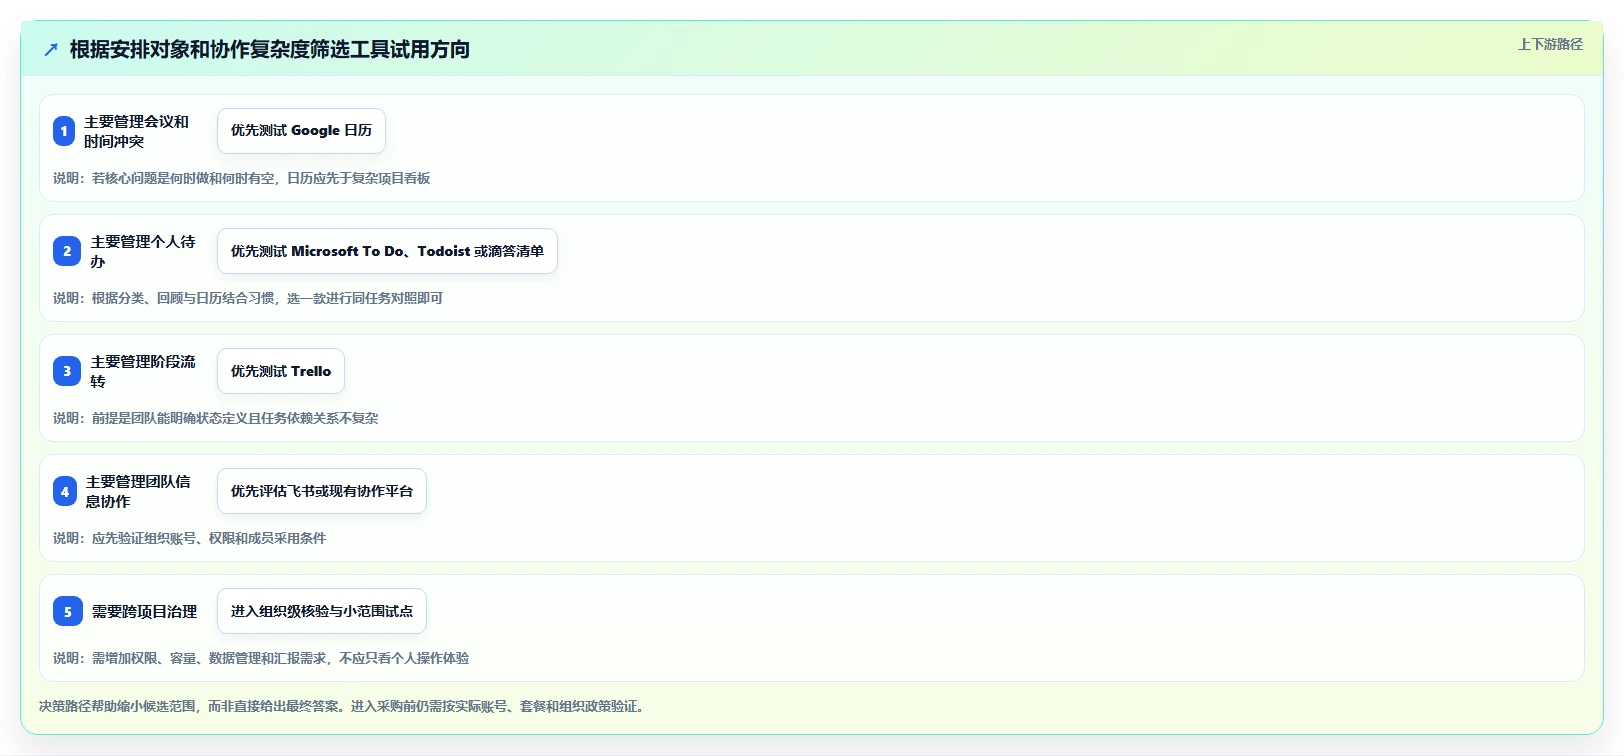The height and width of the screenshot is (756, 1624).
Task: Click the note 前提是团队能明确状态定义
Action: (216, 418)
